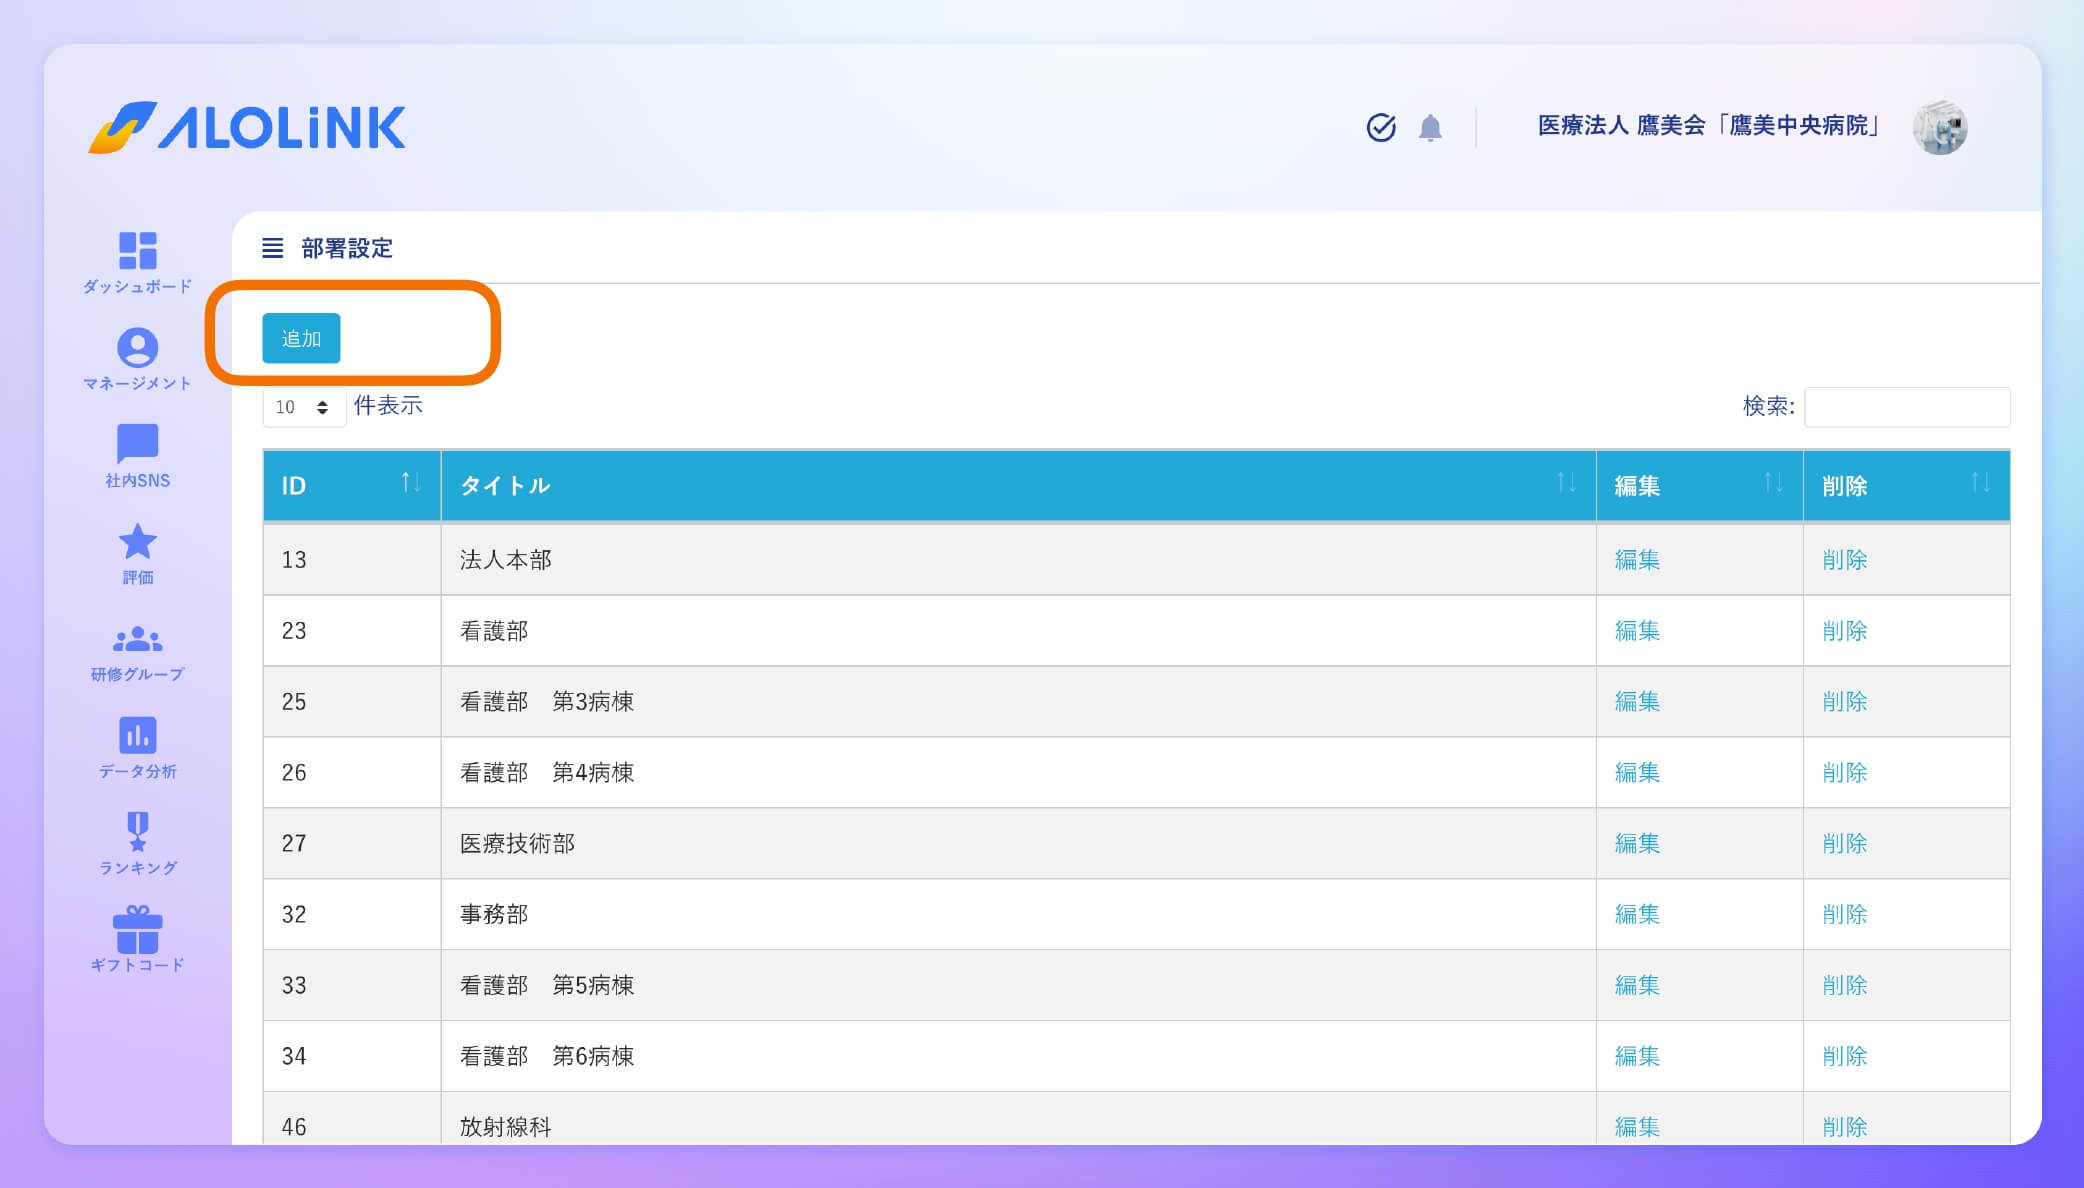This screenshot has height=1188, width=2084.
Task: Open the Management person icon
Action: click(137, 348)
